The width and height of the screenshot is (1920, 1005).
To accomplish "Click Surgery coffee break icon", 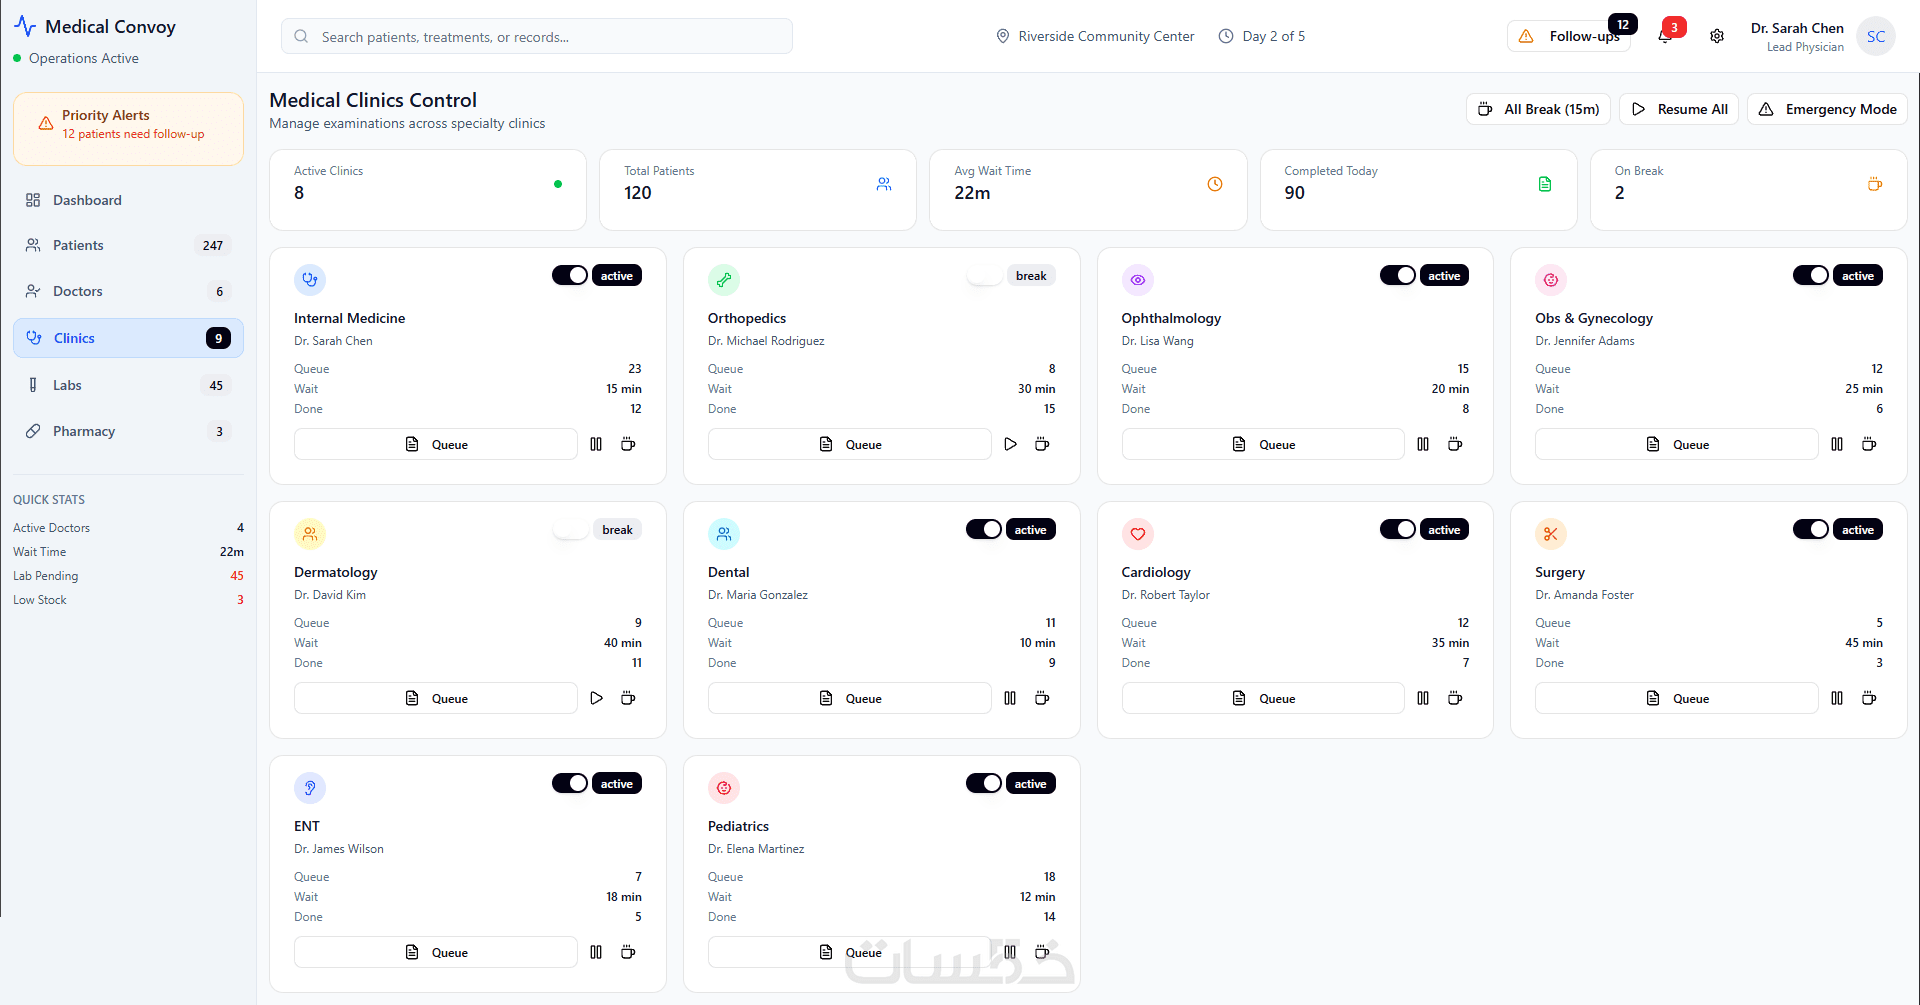I will click(1869, 698).
